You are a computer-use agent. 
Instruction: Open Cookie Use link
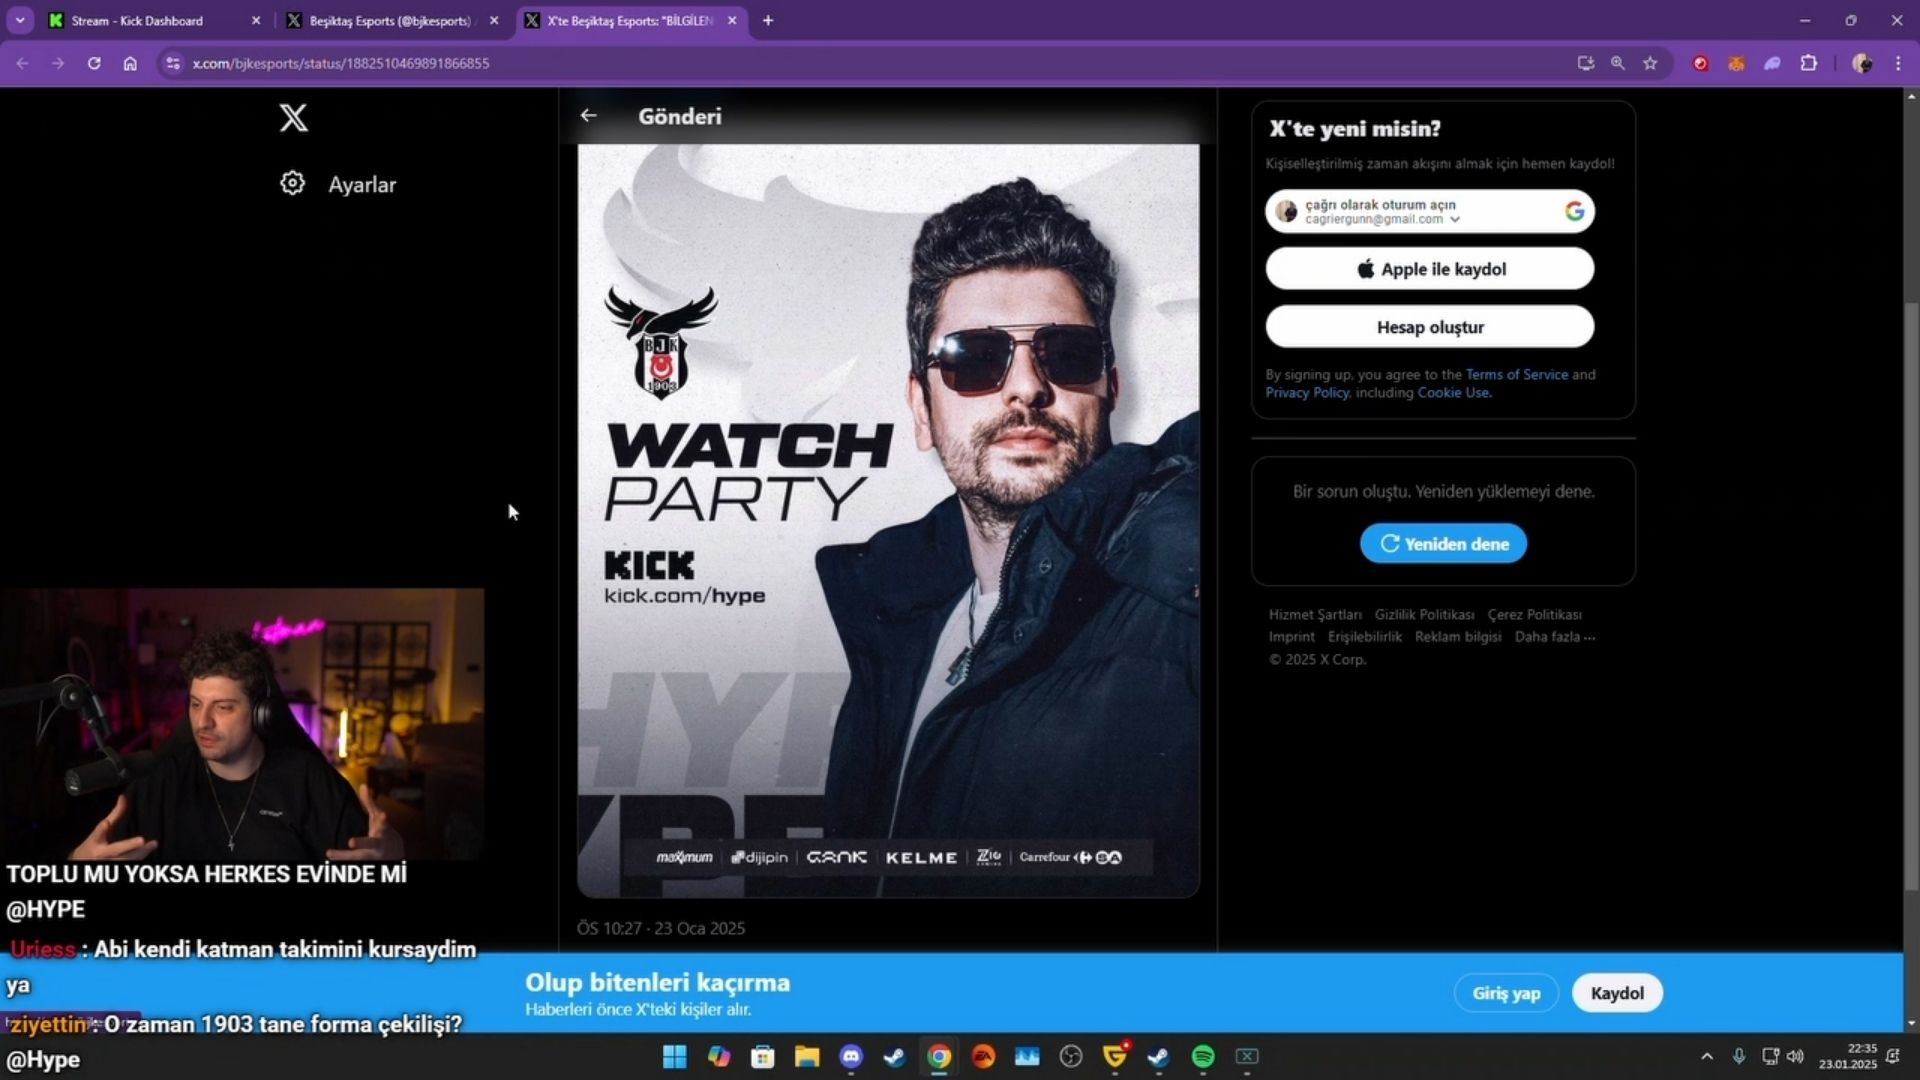click(1453, 392)
